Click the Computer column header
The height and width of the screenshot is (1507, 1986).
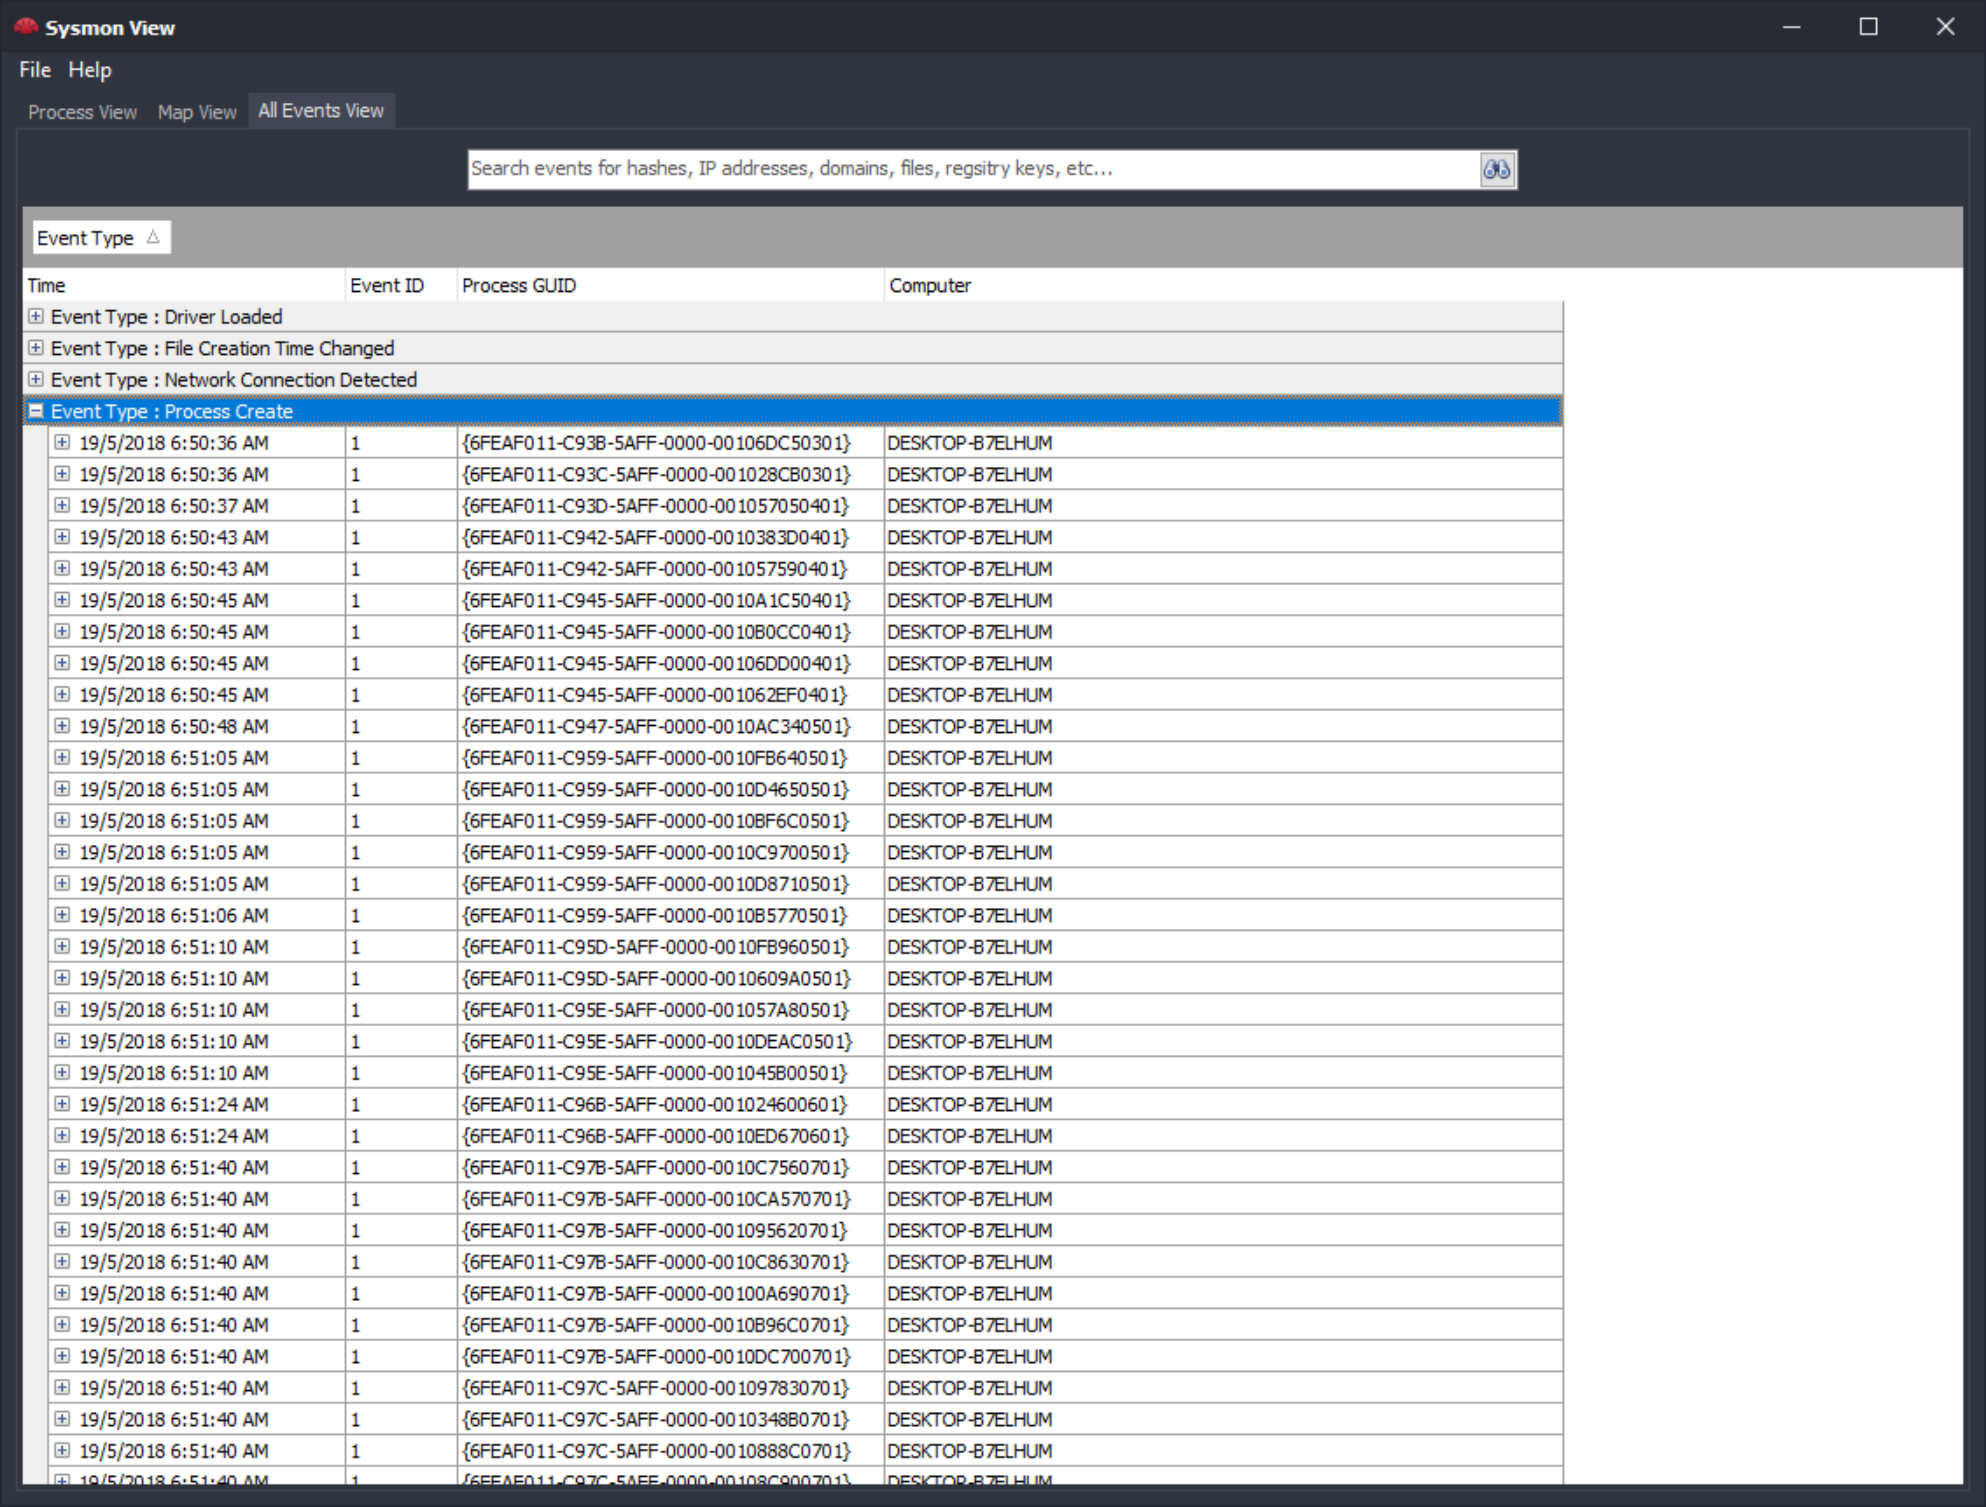pyautogui.click(x=929, y=285)
